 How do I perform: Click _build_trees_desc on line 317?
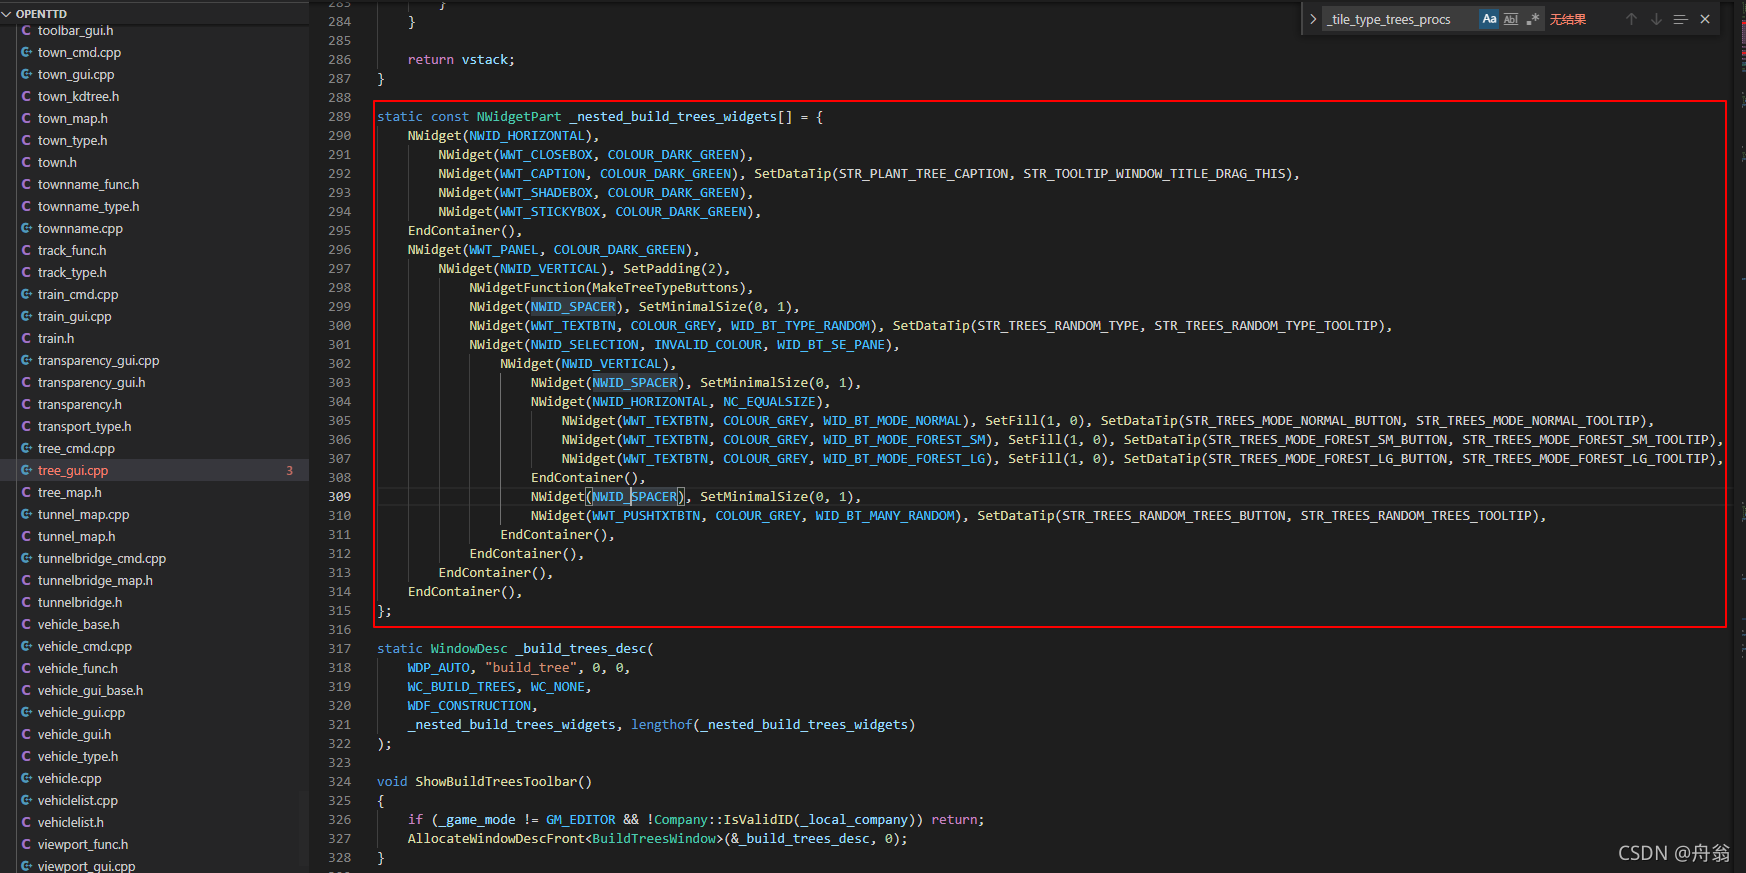pyautogui.click(x=581, y=649)
